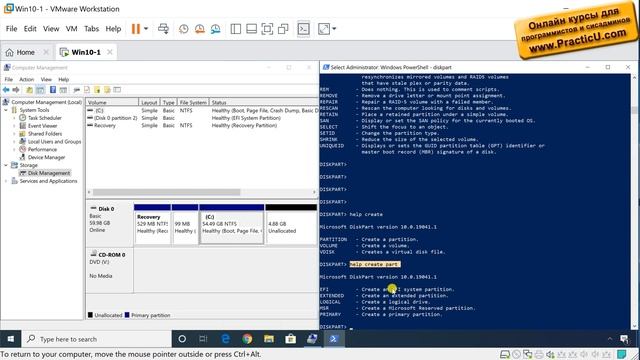
Task: Click the Layout column header
Action: click(149, 102)
